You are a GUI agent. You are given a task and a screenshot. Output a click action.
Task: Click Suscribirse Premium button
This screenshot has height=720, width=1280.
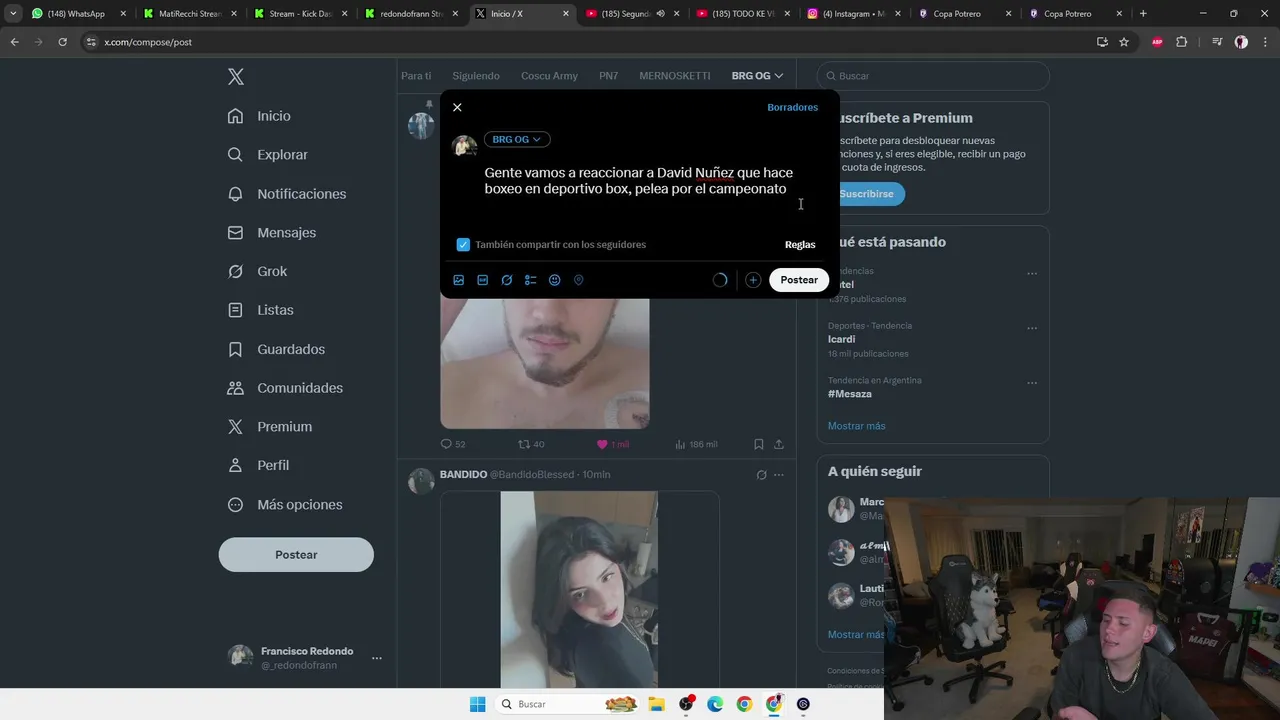[x=866, y=194]
